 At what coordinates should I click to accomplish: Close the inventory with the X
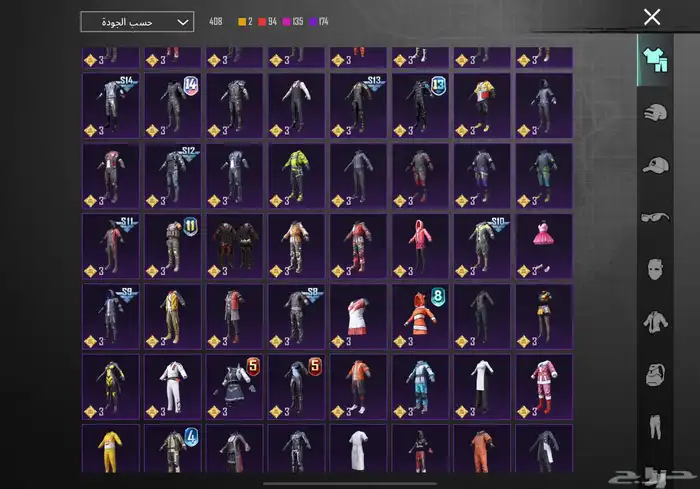tap(652, 17)
